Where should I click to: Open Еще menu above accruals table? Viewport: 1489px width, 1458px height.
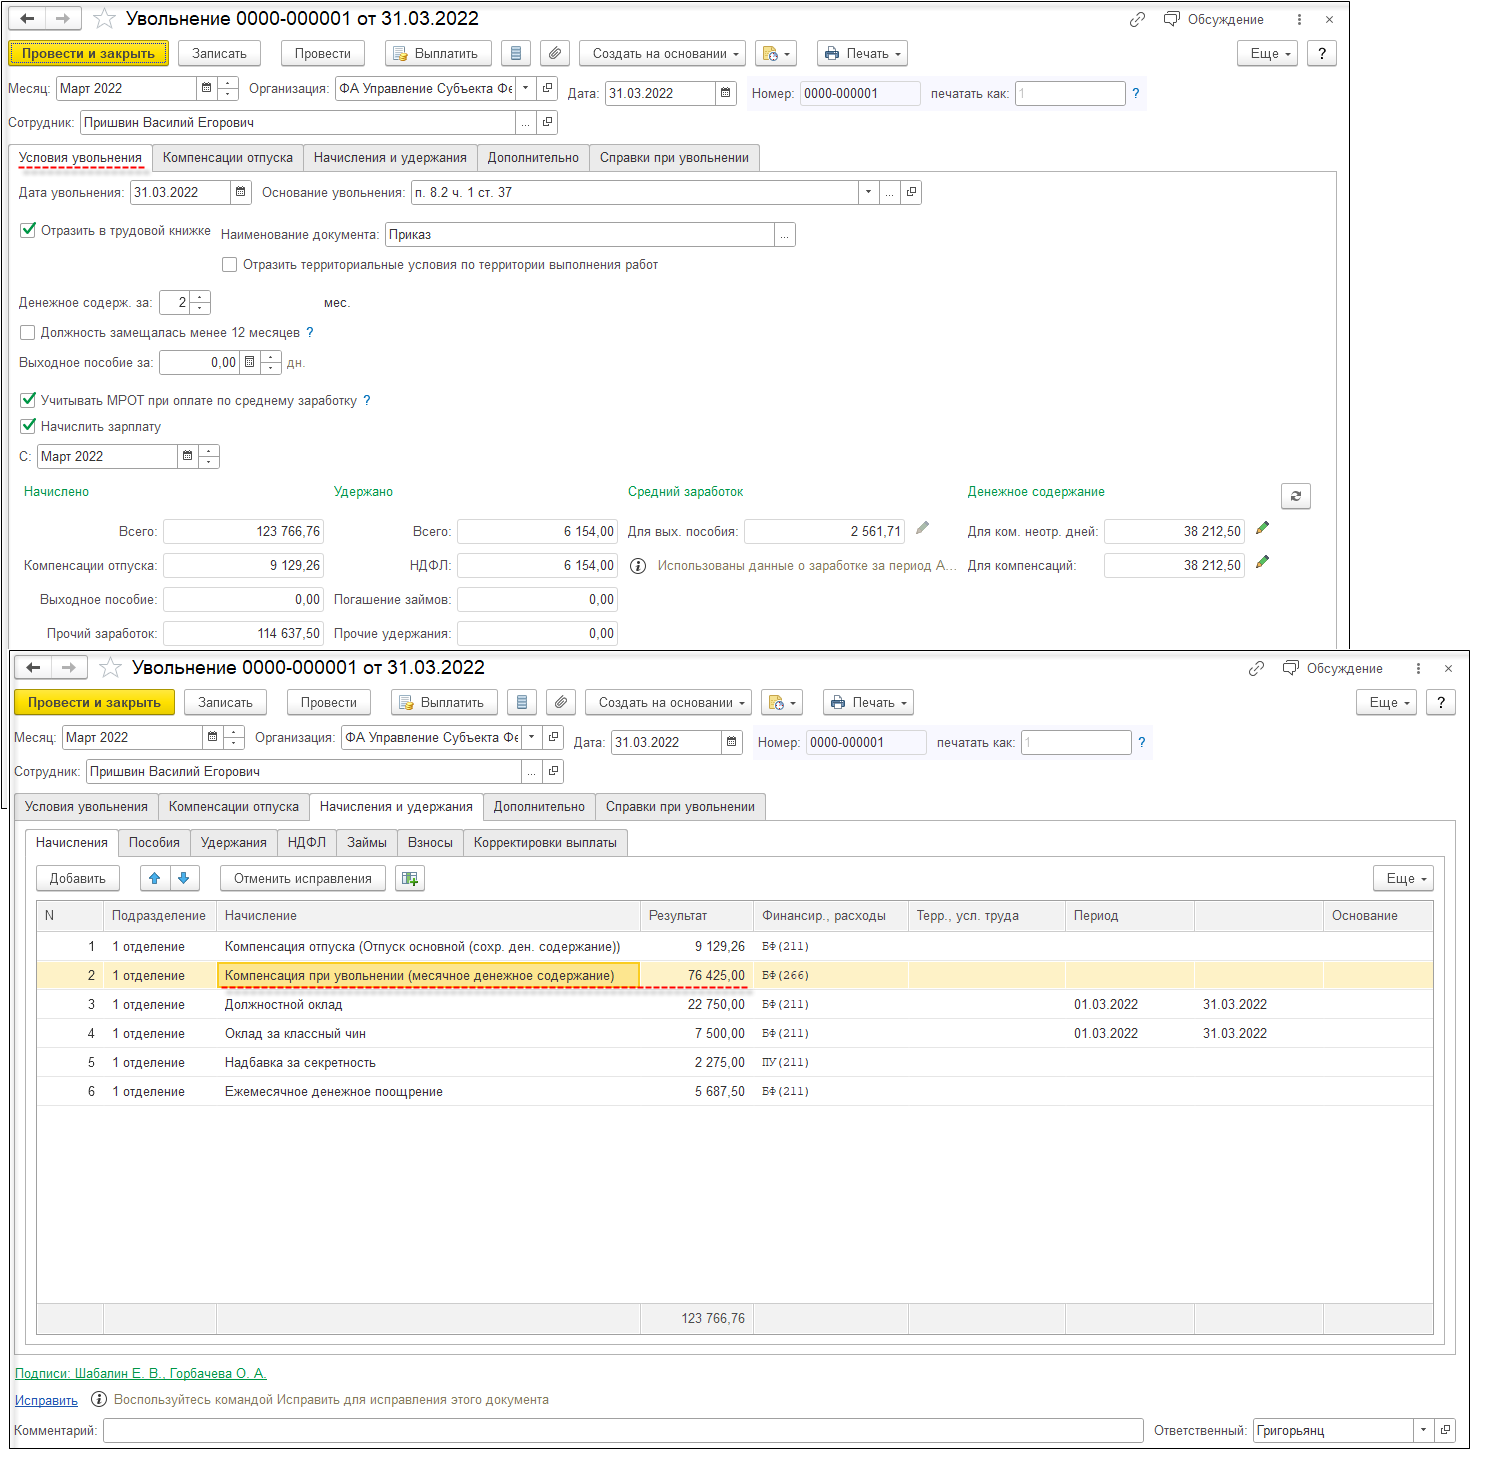(1403, 878)
